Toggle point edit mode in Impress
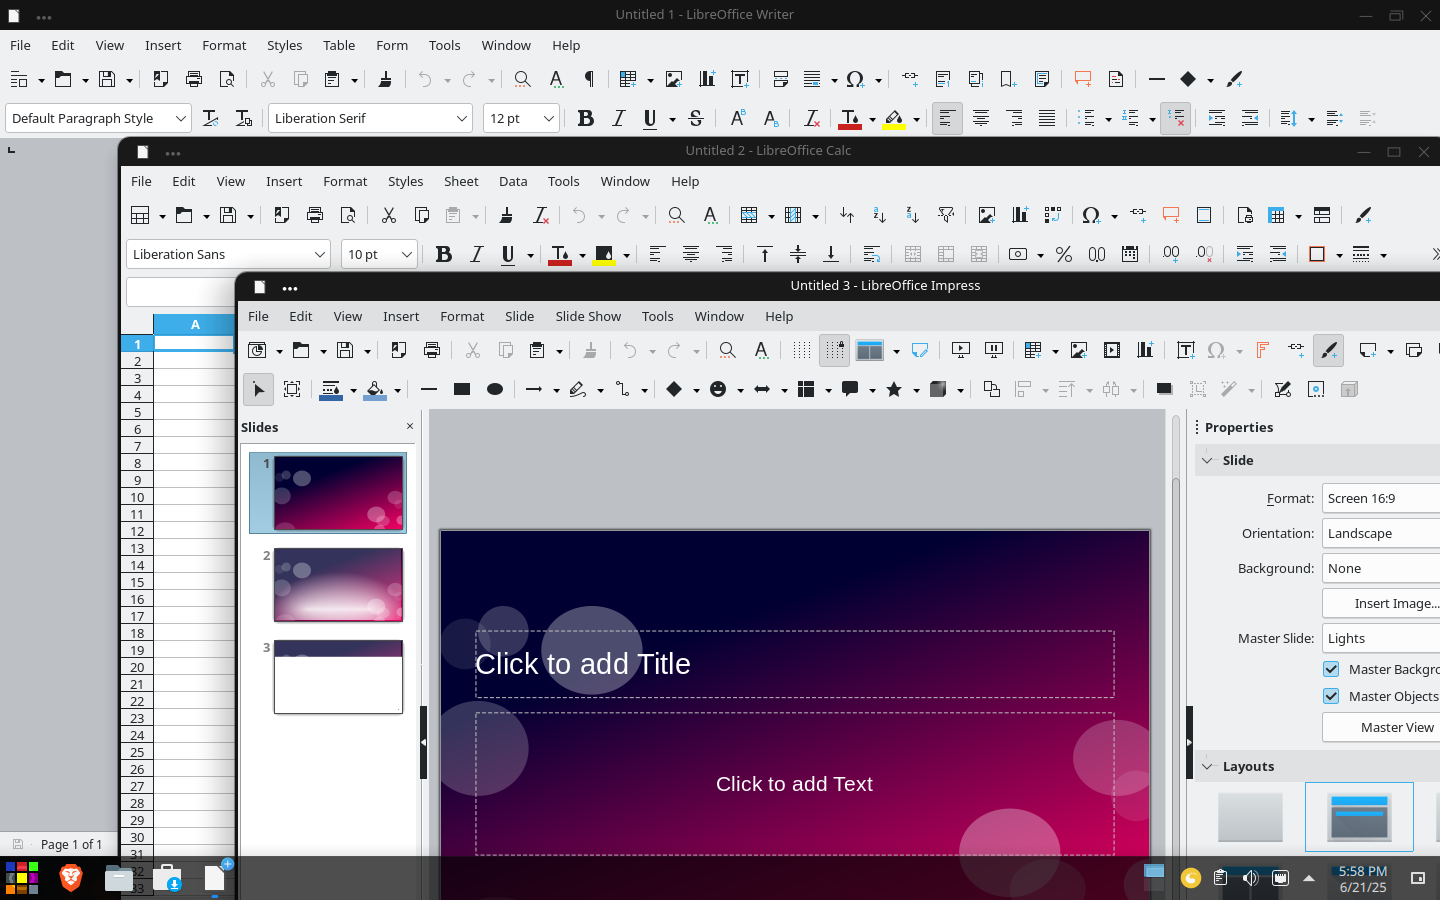This screenshot has width=1440, height=900. pos(1283,389)
